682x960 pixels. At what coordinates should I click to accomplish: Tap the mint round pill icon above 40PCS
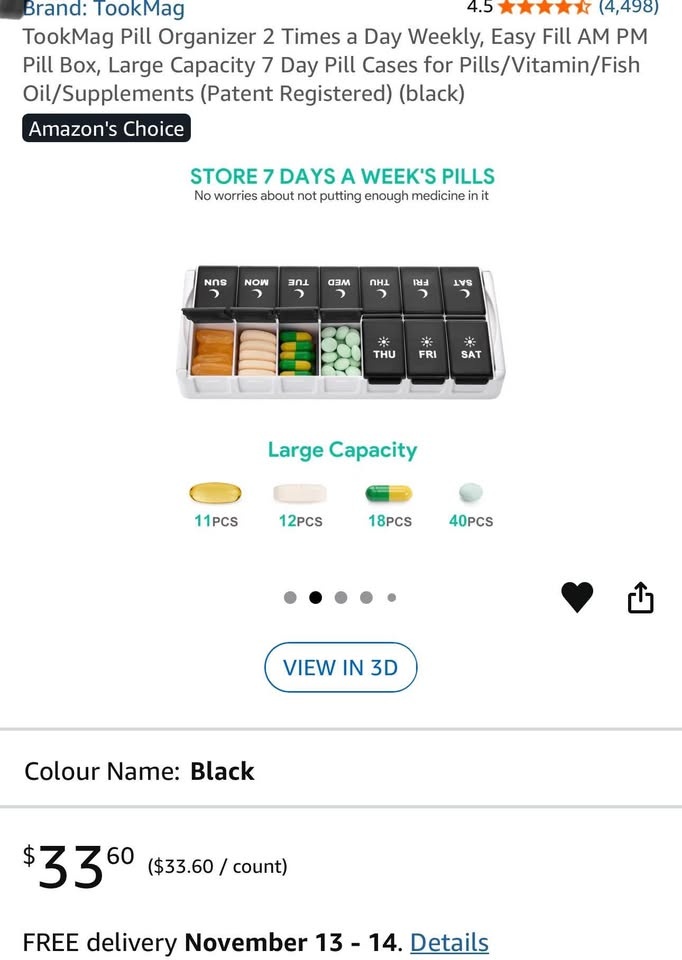[471, 492]
